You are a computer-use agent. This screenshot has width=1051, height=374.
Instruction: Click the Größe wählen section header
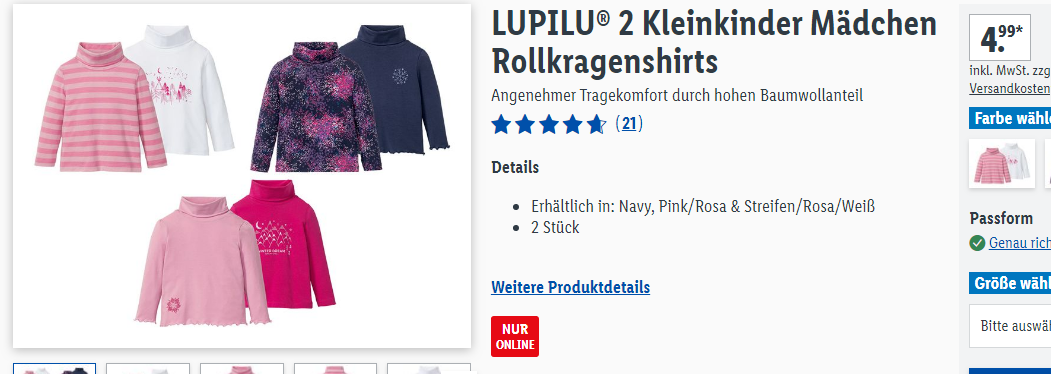[1010, 283]
